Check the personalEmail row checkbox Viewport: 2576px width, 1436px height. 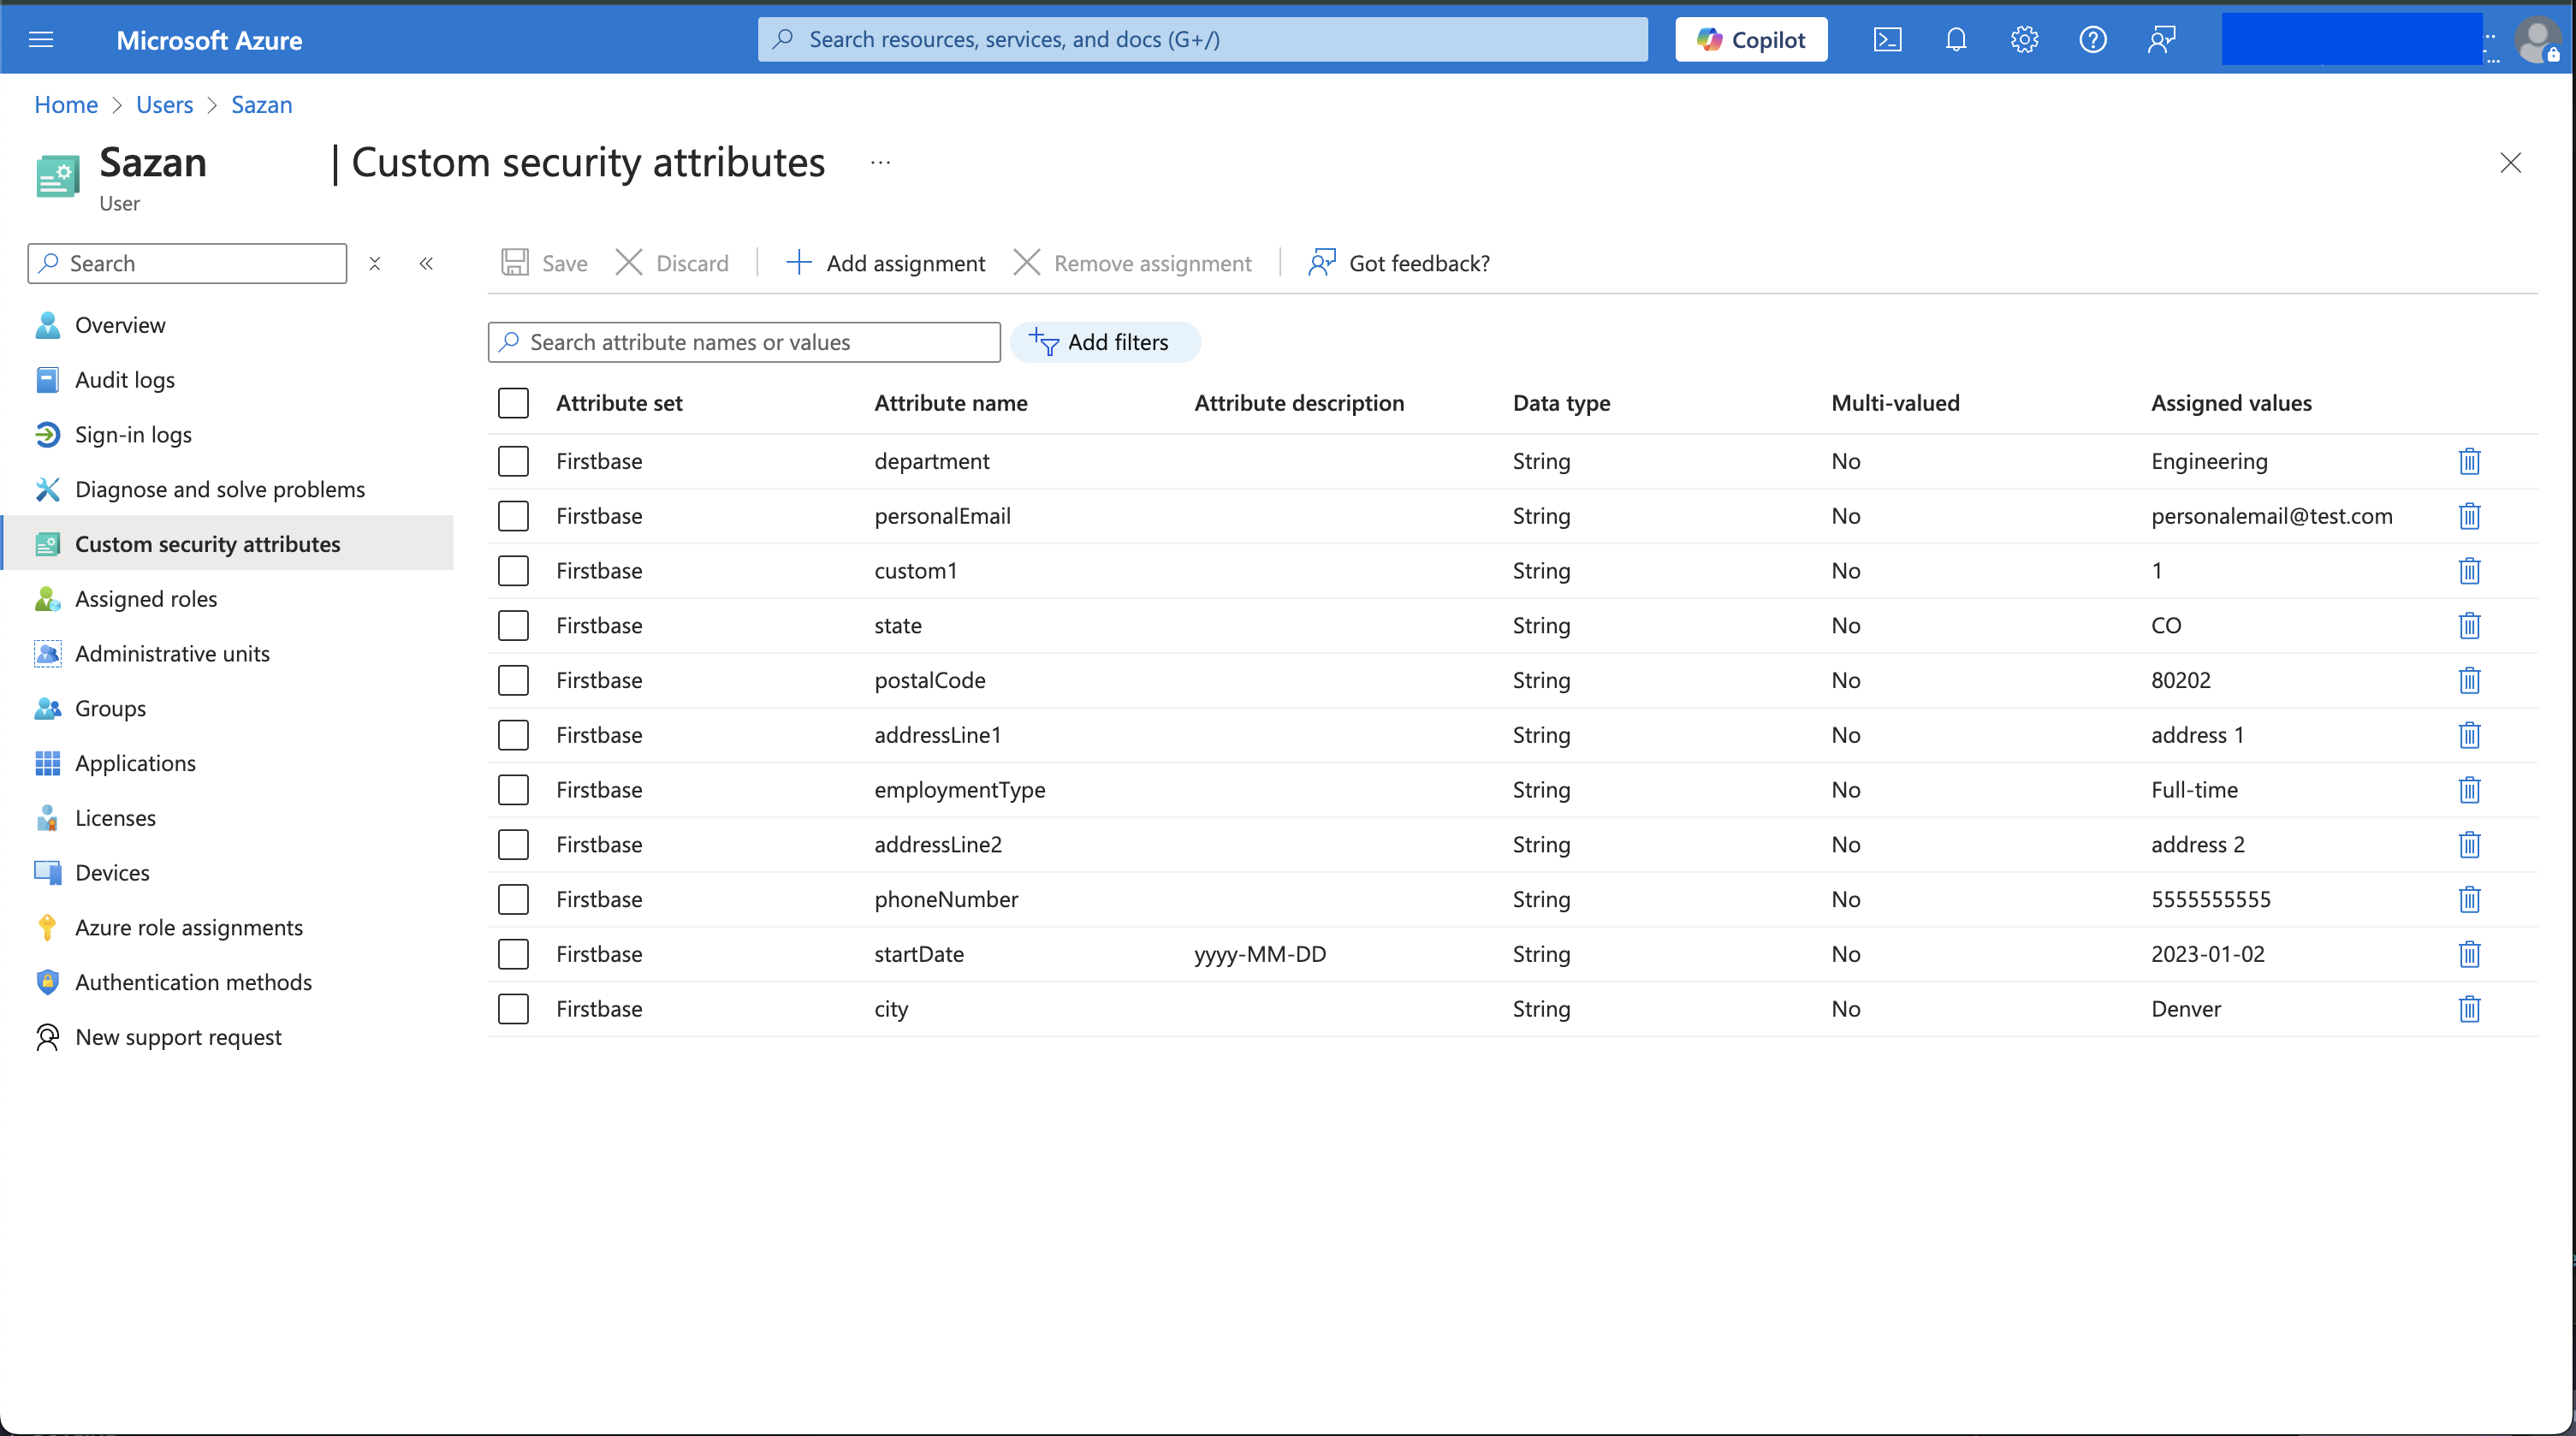point(513,516)
